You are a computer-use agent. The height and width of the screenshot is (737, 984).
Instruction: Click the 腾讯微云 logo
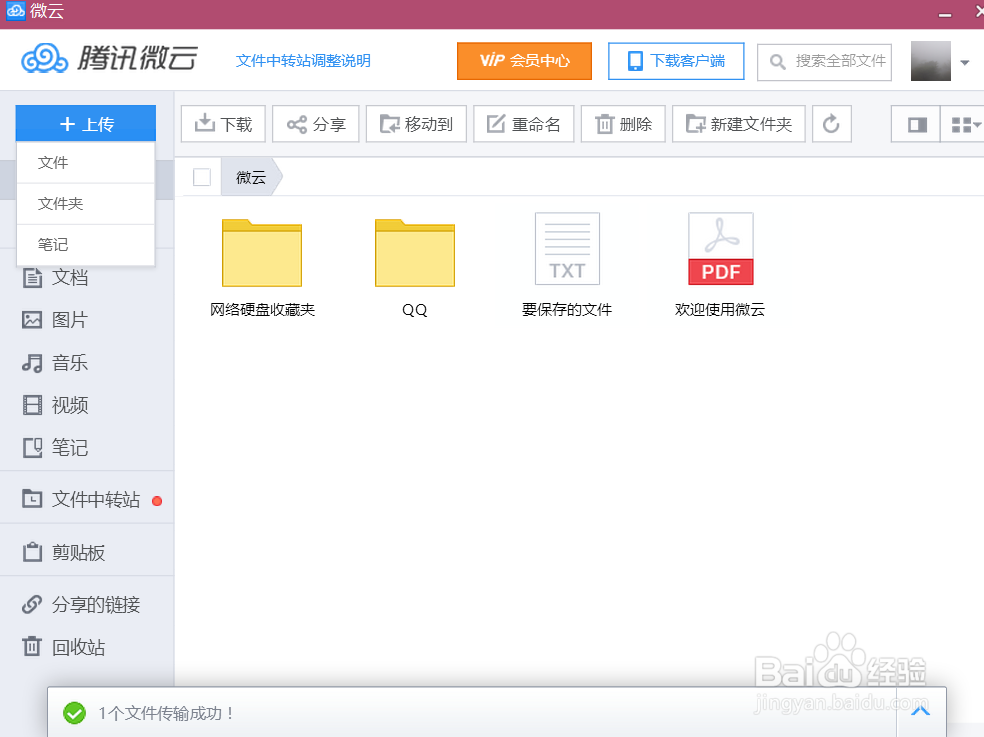(110, 58)
